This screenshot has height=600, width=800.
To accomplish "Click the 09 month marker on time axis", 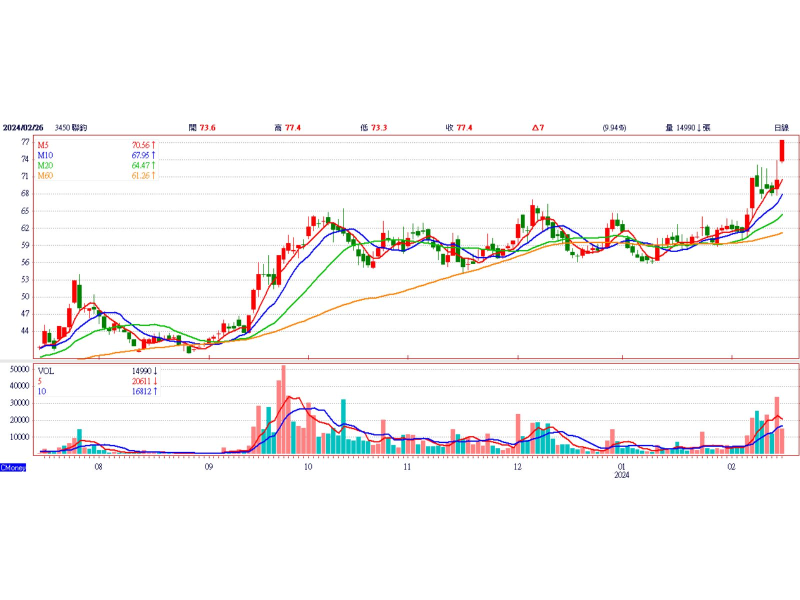I will 208,467.
